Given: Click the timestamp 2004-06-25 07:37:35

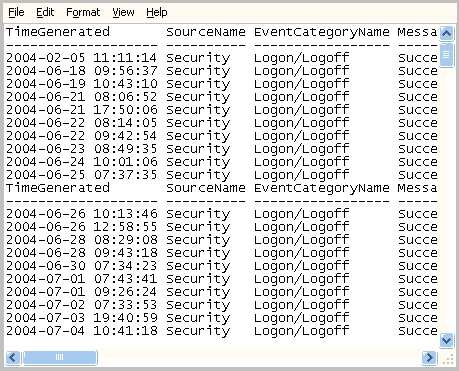Looking at the screenshot, I should click(81, 175).
